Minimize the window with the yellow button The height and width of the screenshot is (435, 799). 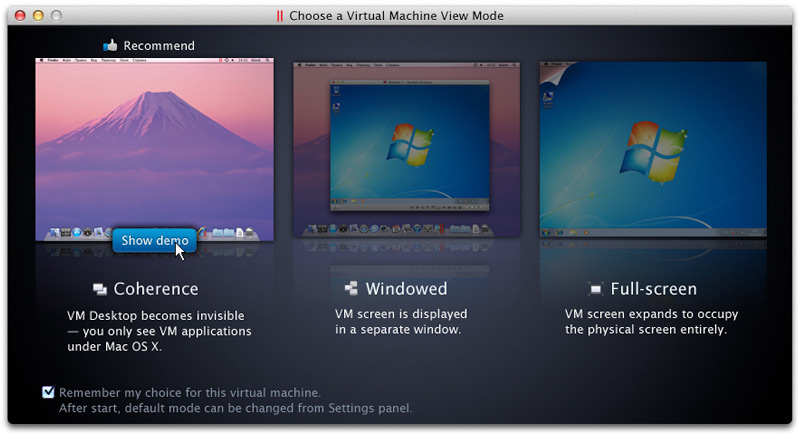38,16
